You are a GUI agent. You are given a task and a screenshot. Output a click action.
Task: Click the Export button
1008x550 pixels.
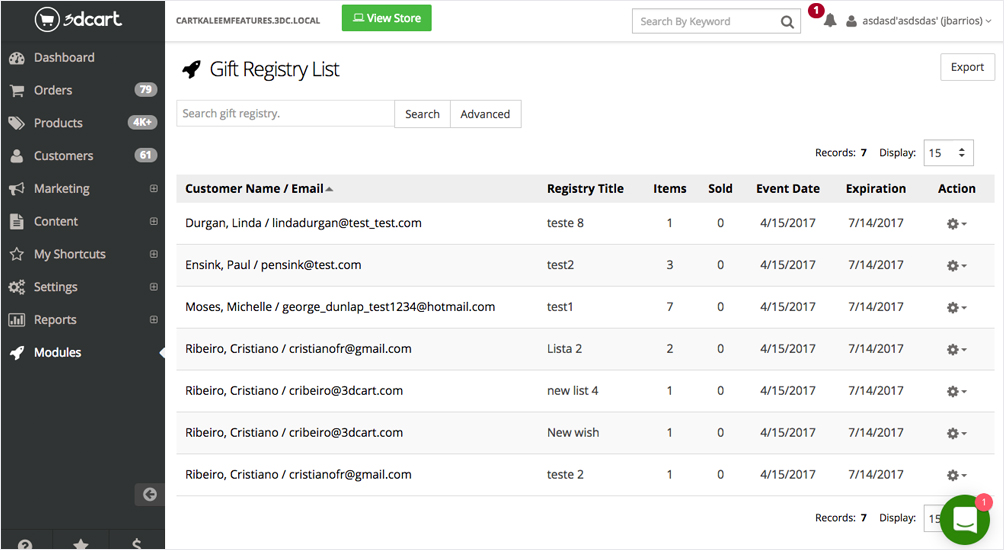(x=967, y=67)
